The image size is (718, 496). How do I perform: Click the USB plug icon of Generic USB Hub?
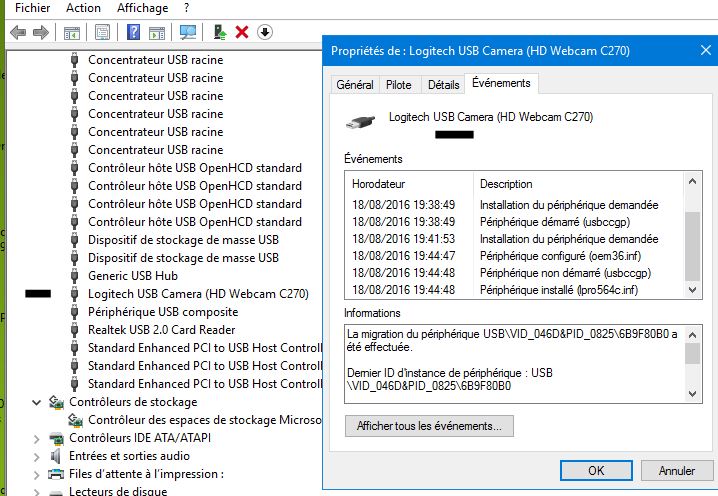74,276
